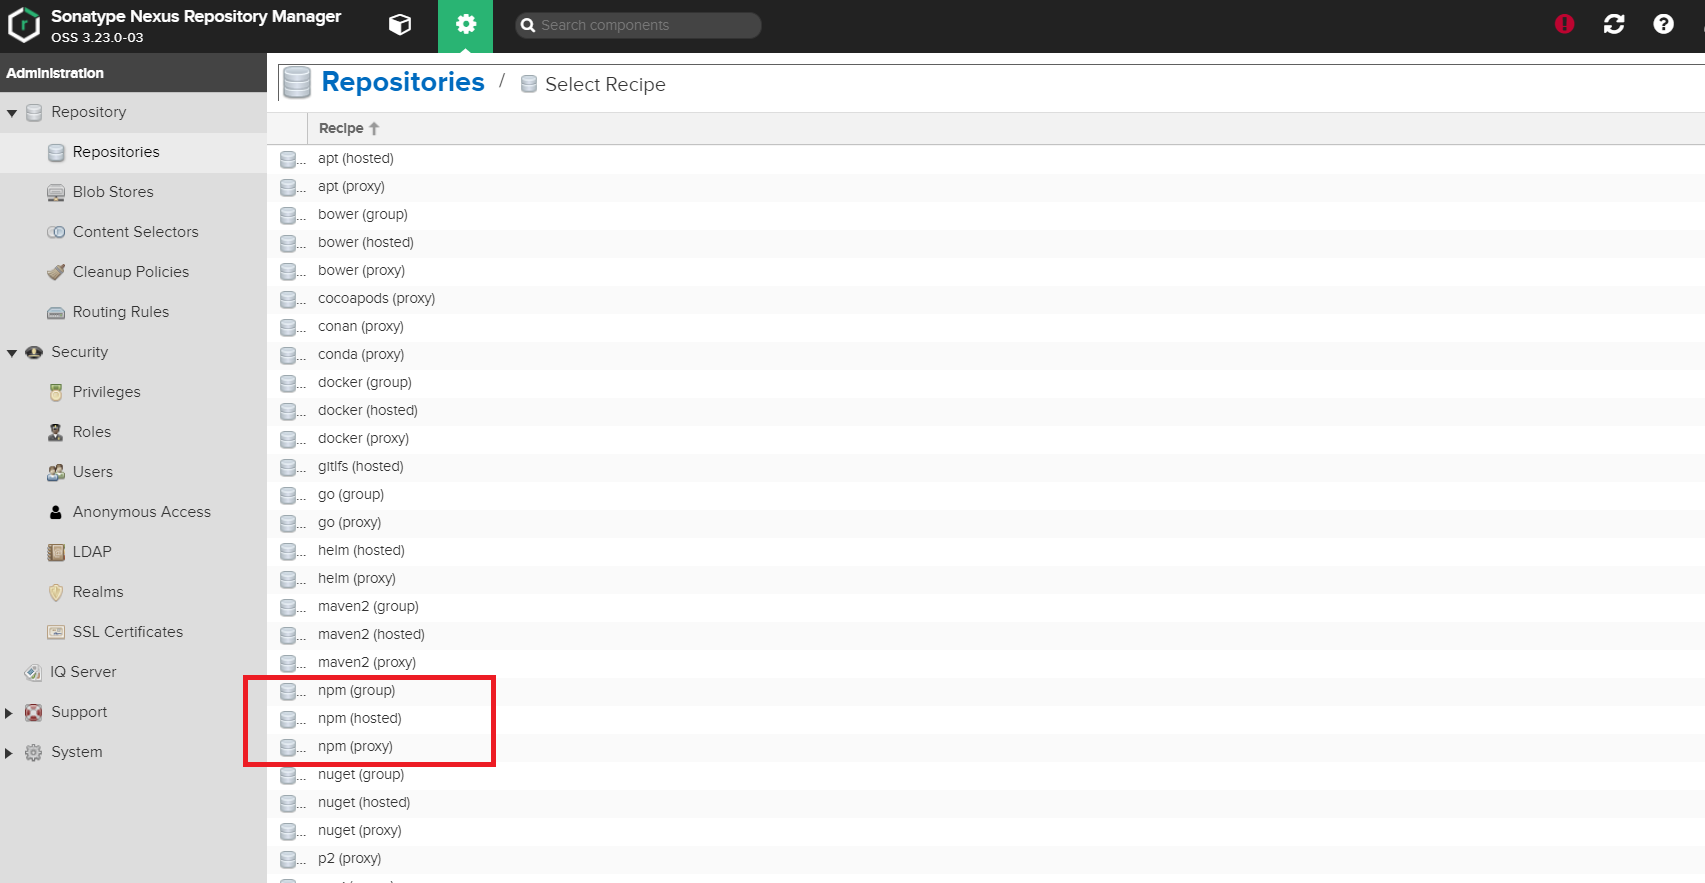Image resolution: width=1705 pixels, height=883 pixels.
Task: Select the docker (hosted) recipe
Action: point(367,410)
